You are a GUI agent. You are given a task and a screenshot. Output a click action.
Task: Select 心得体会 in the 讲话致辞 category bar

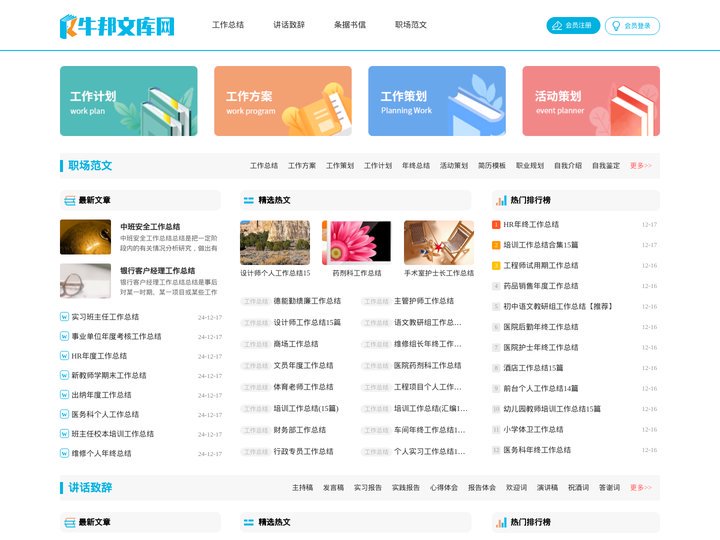[444, 488]
